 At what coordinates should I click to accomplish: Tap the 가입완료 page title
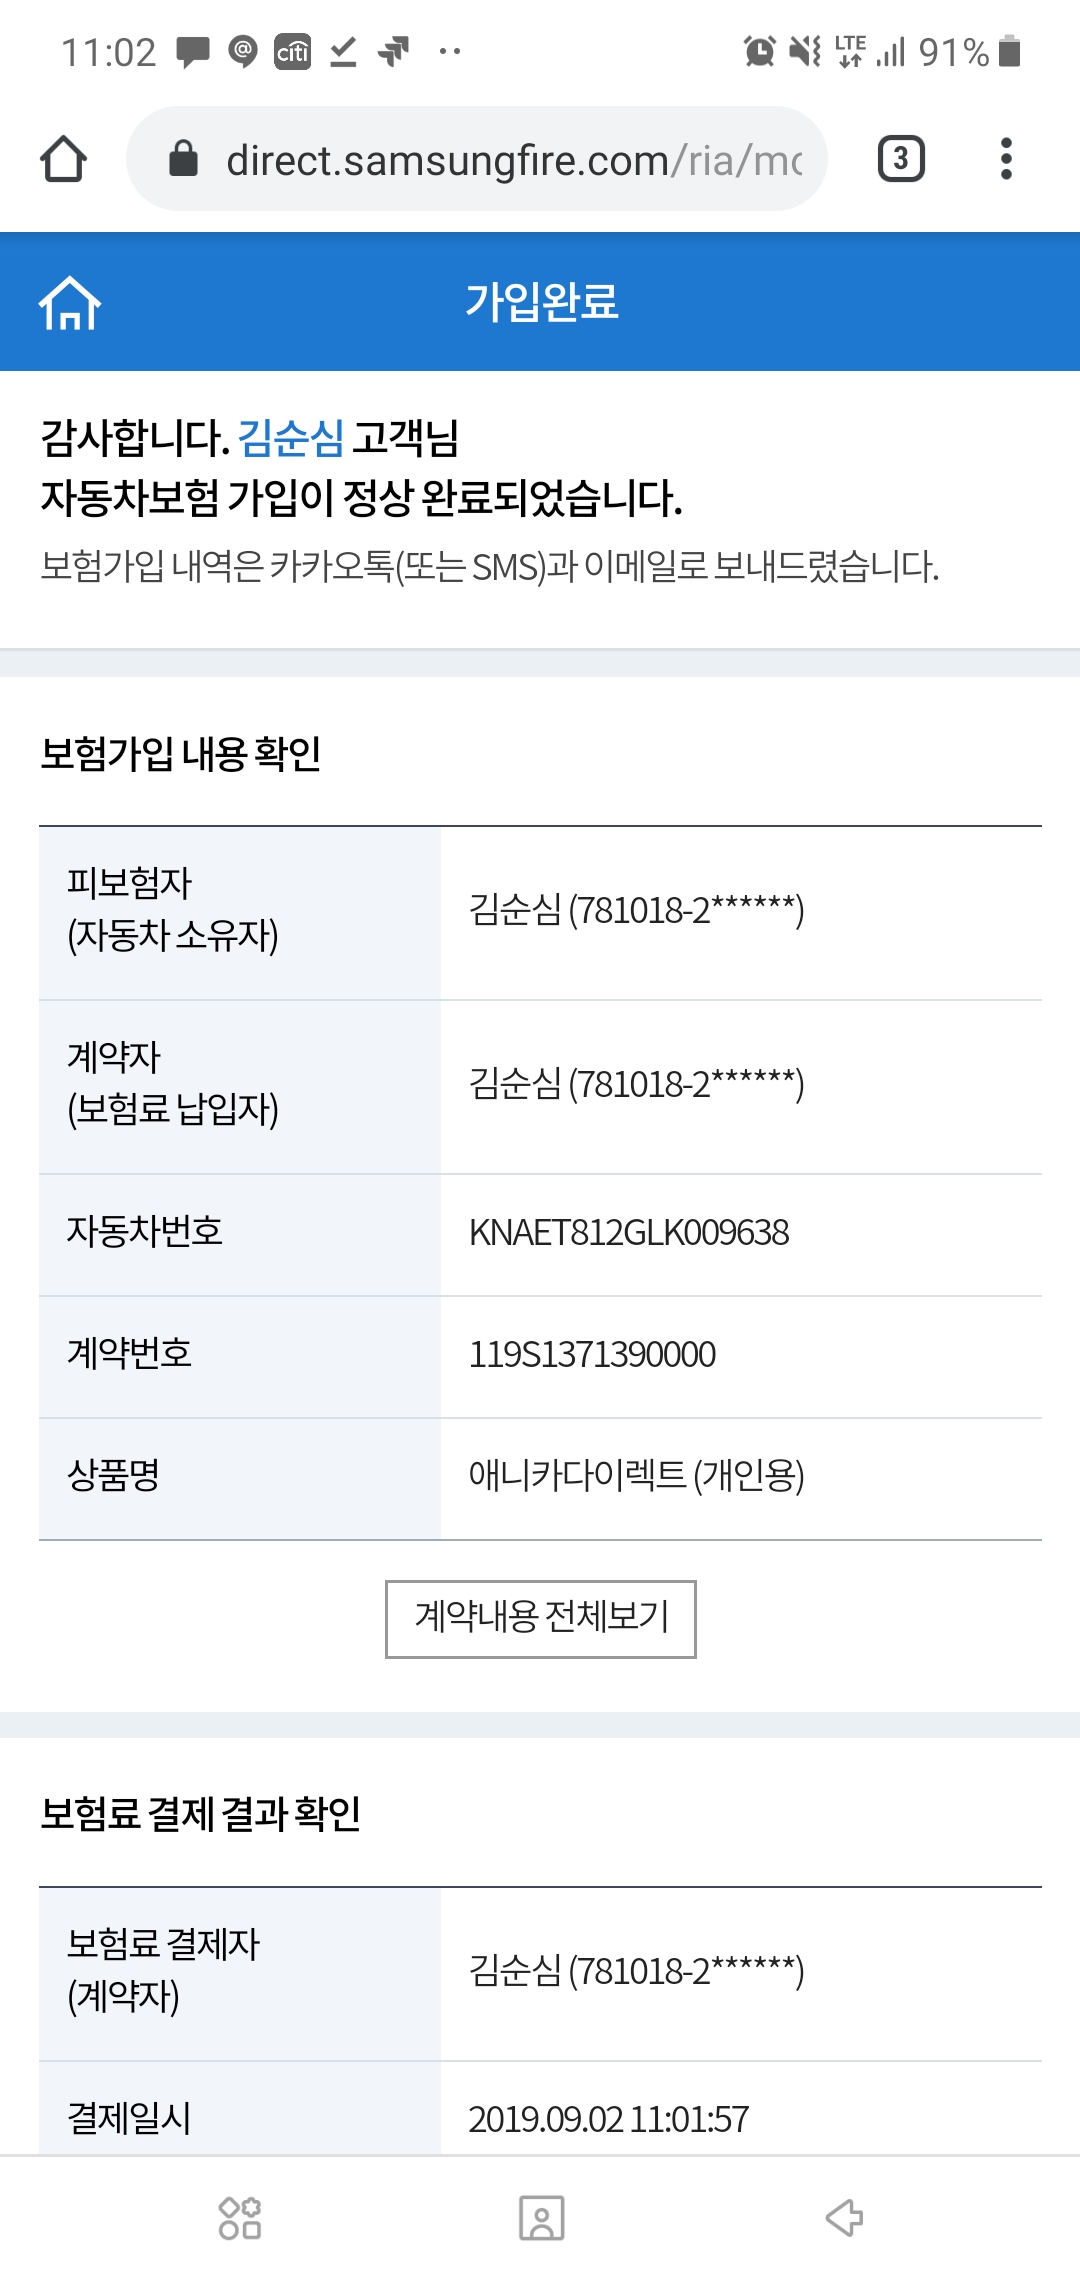(x=541, y=302)
